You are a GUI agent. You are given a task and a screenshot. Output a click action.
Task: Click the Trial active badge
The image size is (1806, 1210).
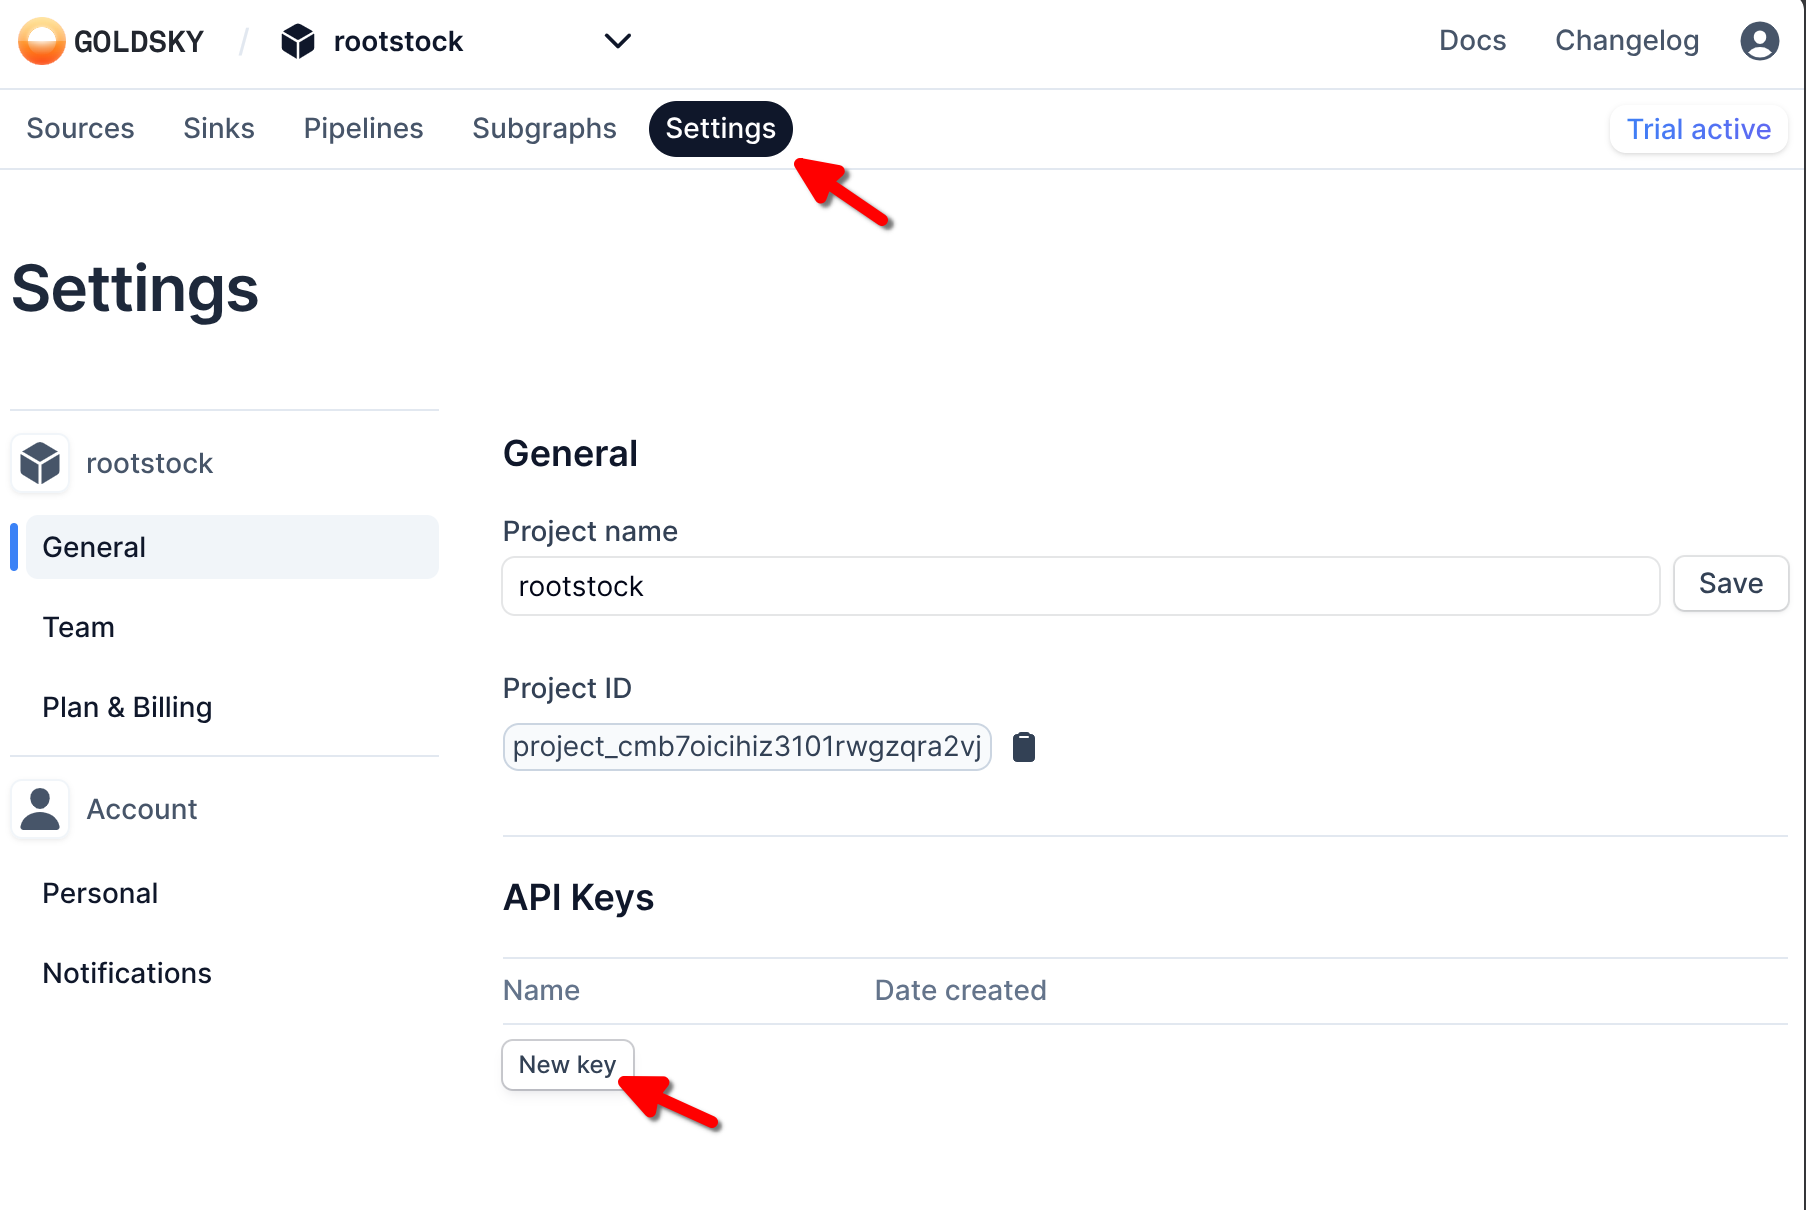click(x=1697, y=129)
